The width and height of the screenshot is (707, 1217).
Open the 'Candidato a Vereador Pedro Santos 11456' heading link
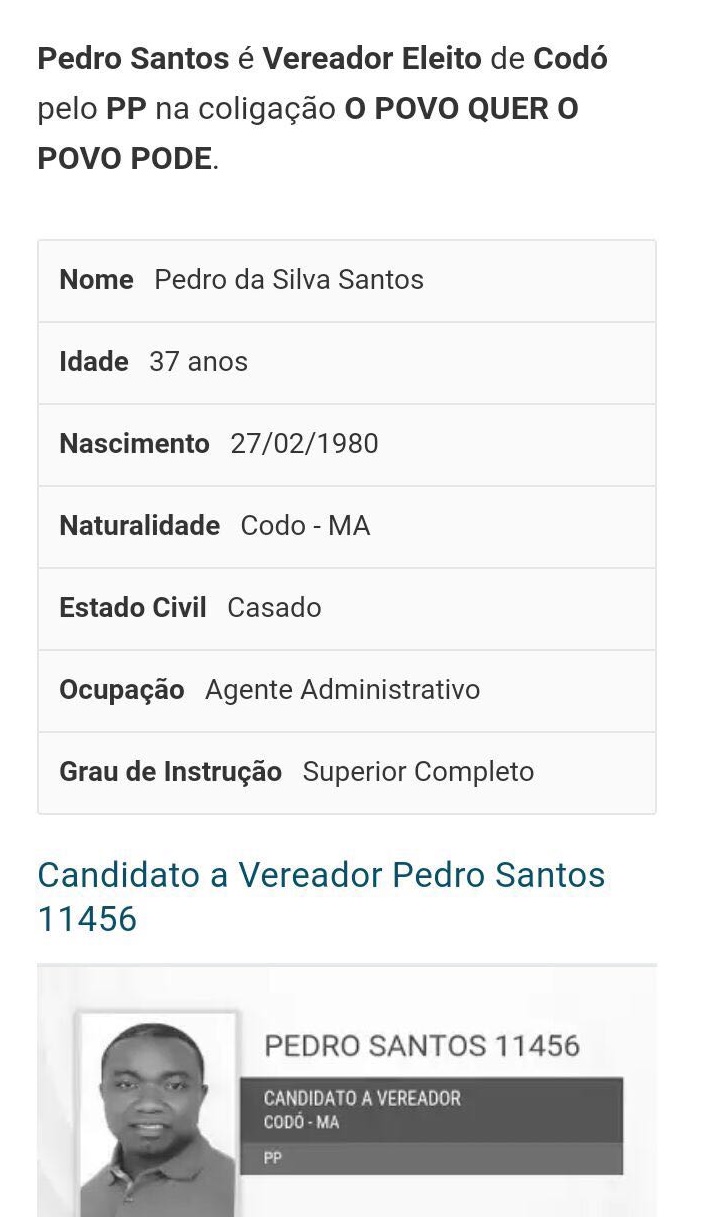[x=320, y=896]
